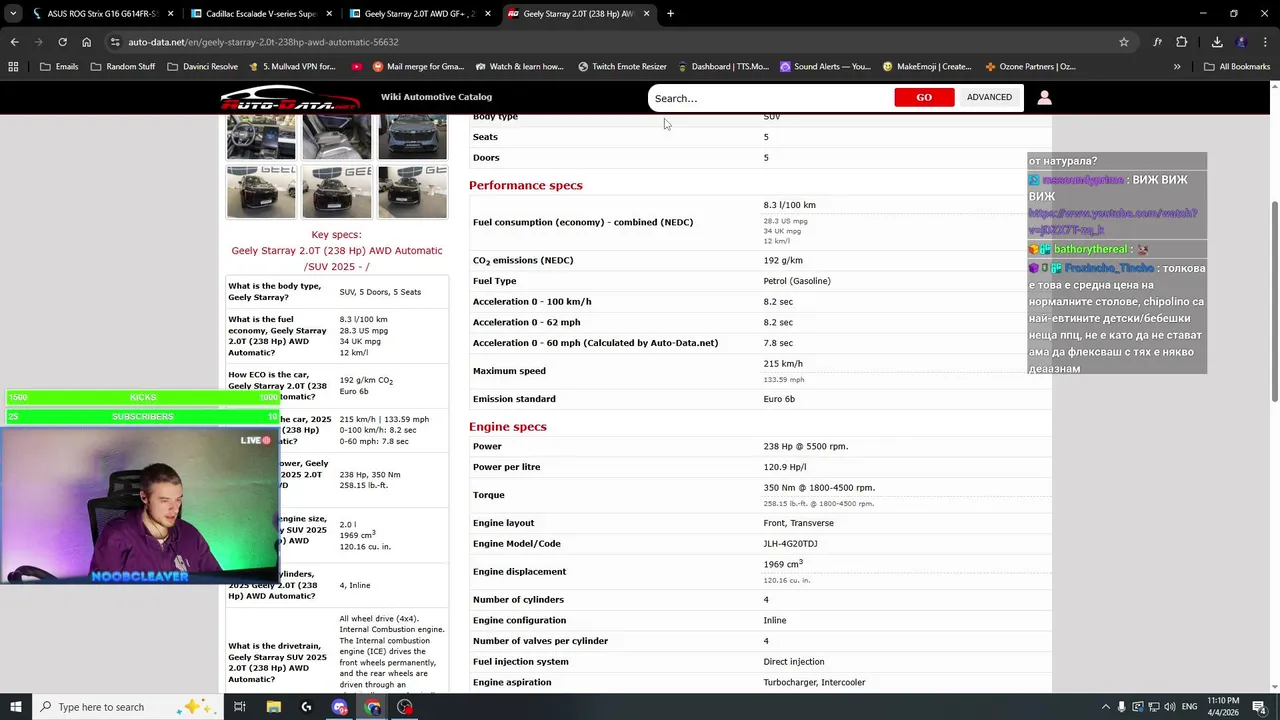The image size is (1280, 720).
Task: Open File Explorer from the taskbar
Action: [x=274, y=707]
